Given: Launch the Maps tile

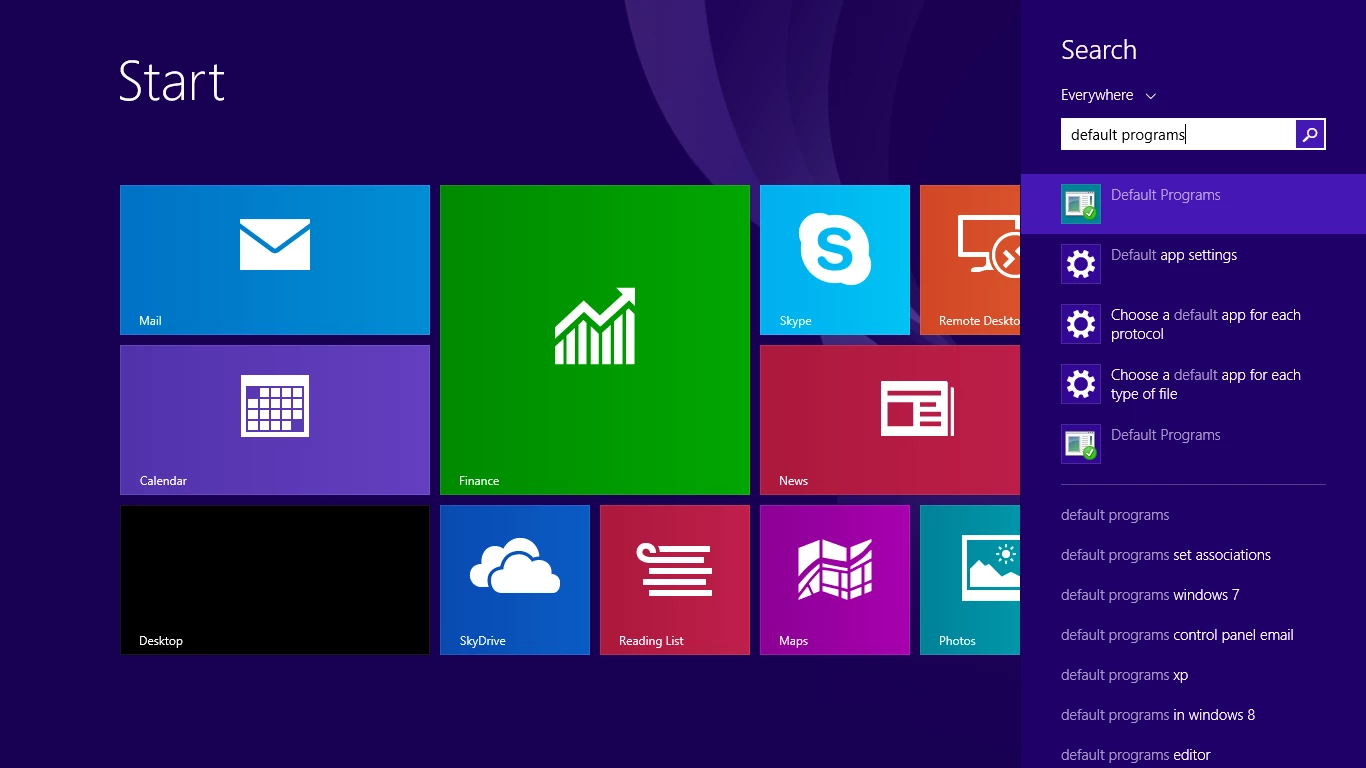Looking at the screenshot, I should (835, 580).
